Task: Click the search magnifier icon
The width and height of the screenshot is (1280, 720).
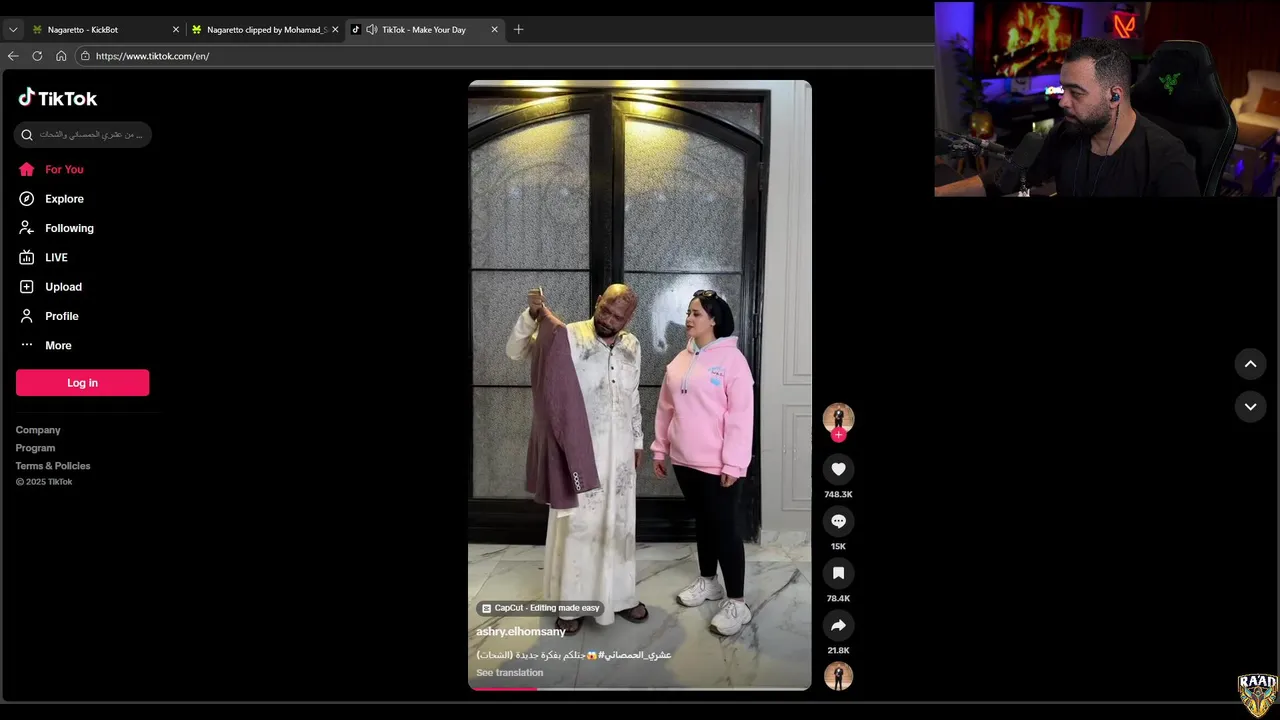Action: click(x=27, y=135)
